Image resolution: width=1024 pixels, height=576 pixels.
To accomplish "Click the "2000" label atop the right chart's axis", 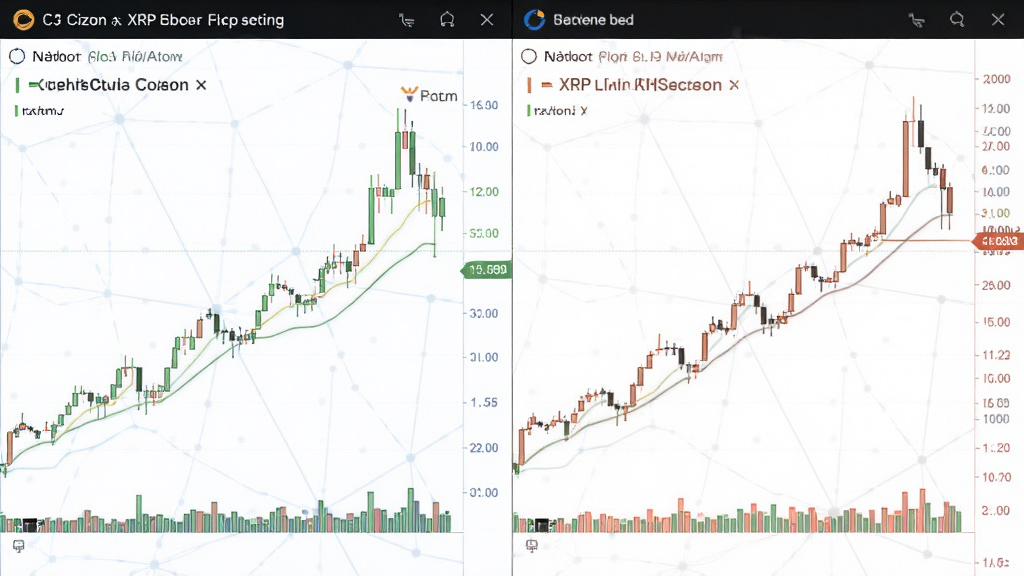I will (x=997, y=79).
